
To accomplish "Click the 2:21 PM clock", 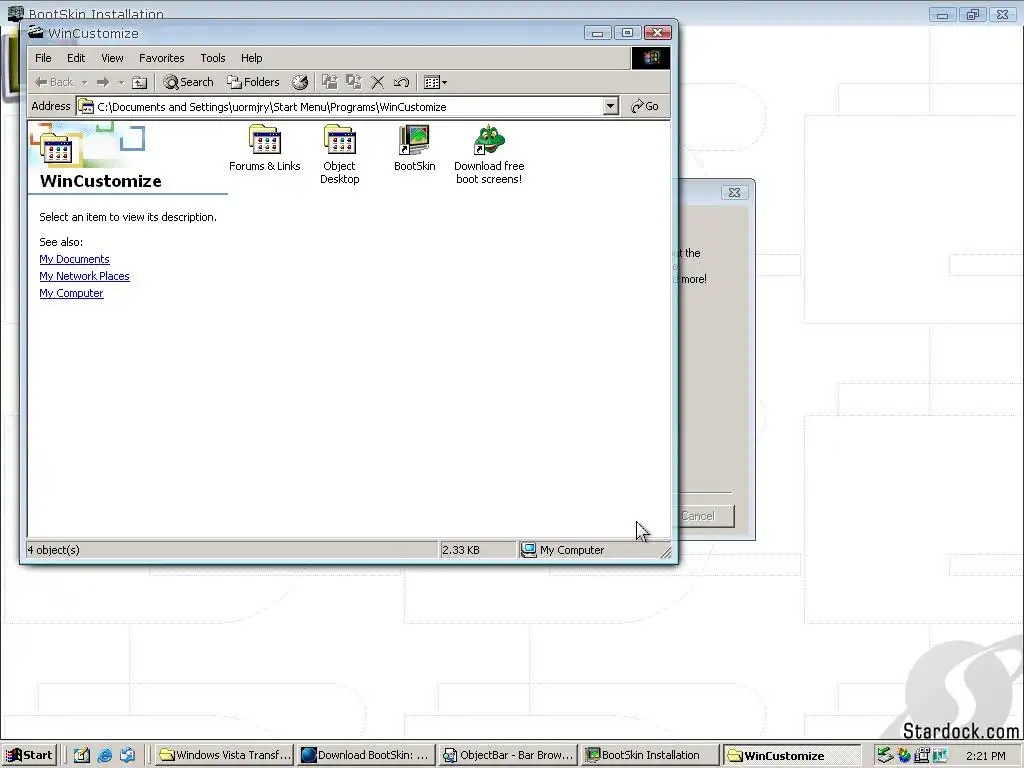I will pos(986,756).
